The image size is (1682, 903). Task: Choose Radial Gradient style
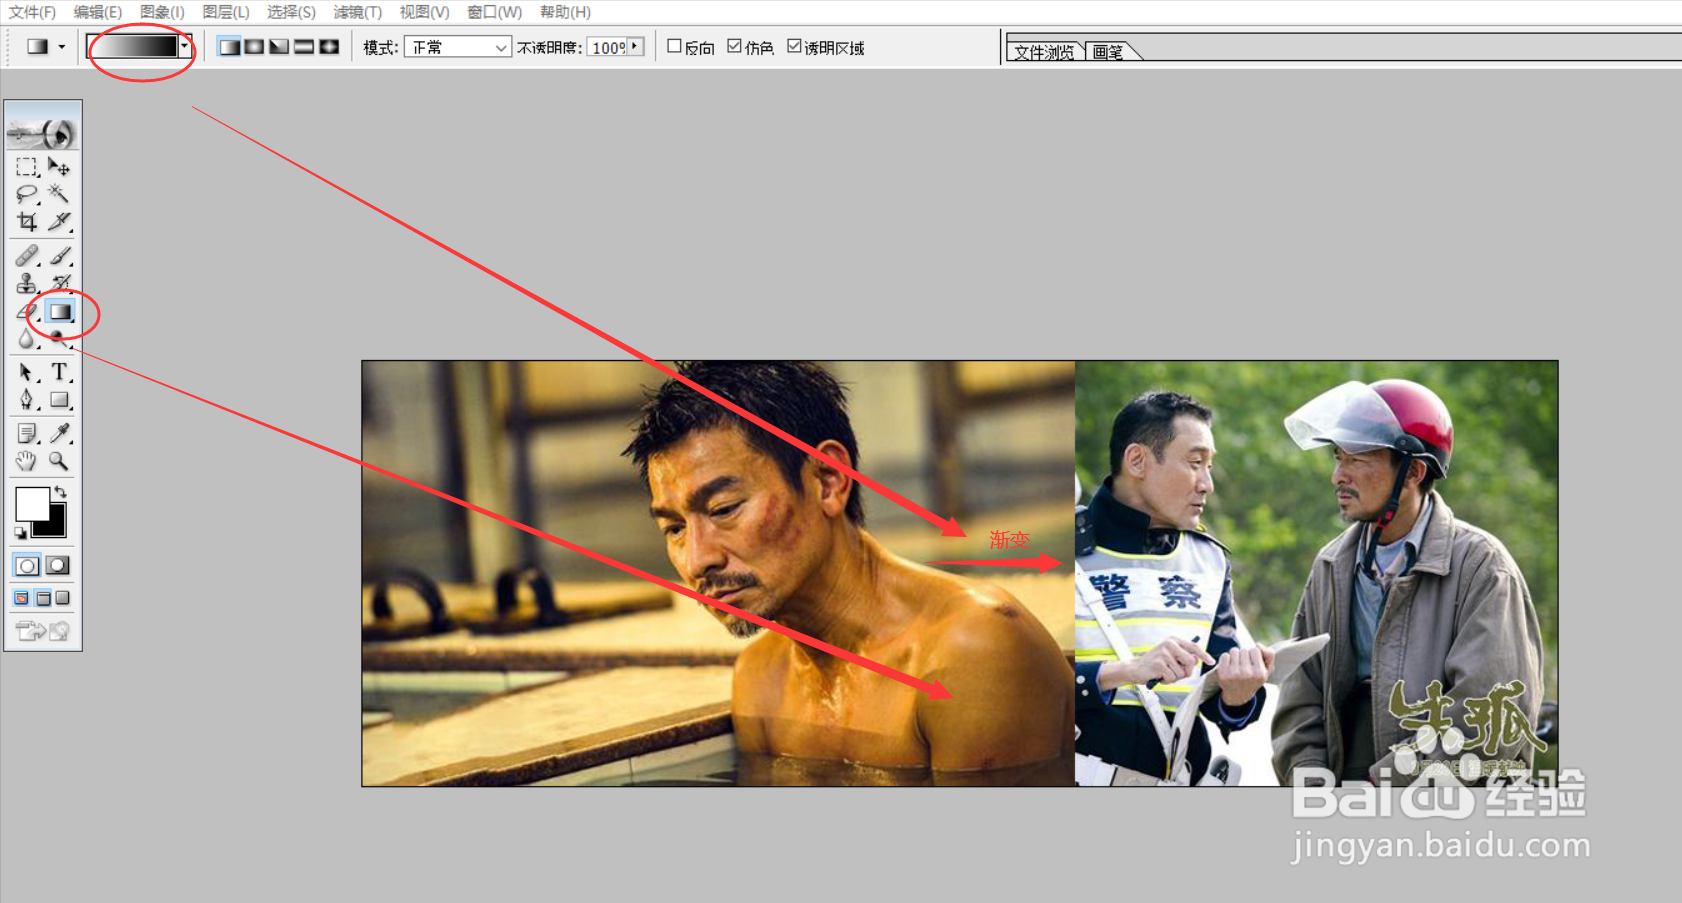pos(254,47)
